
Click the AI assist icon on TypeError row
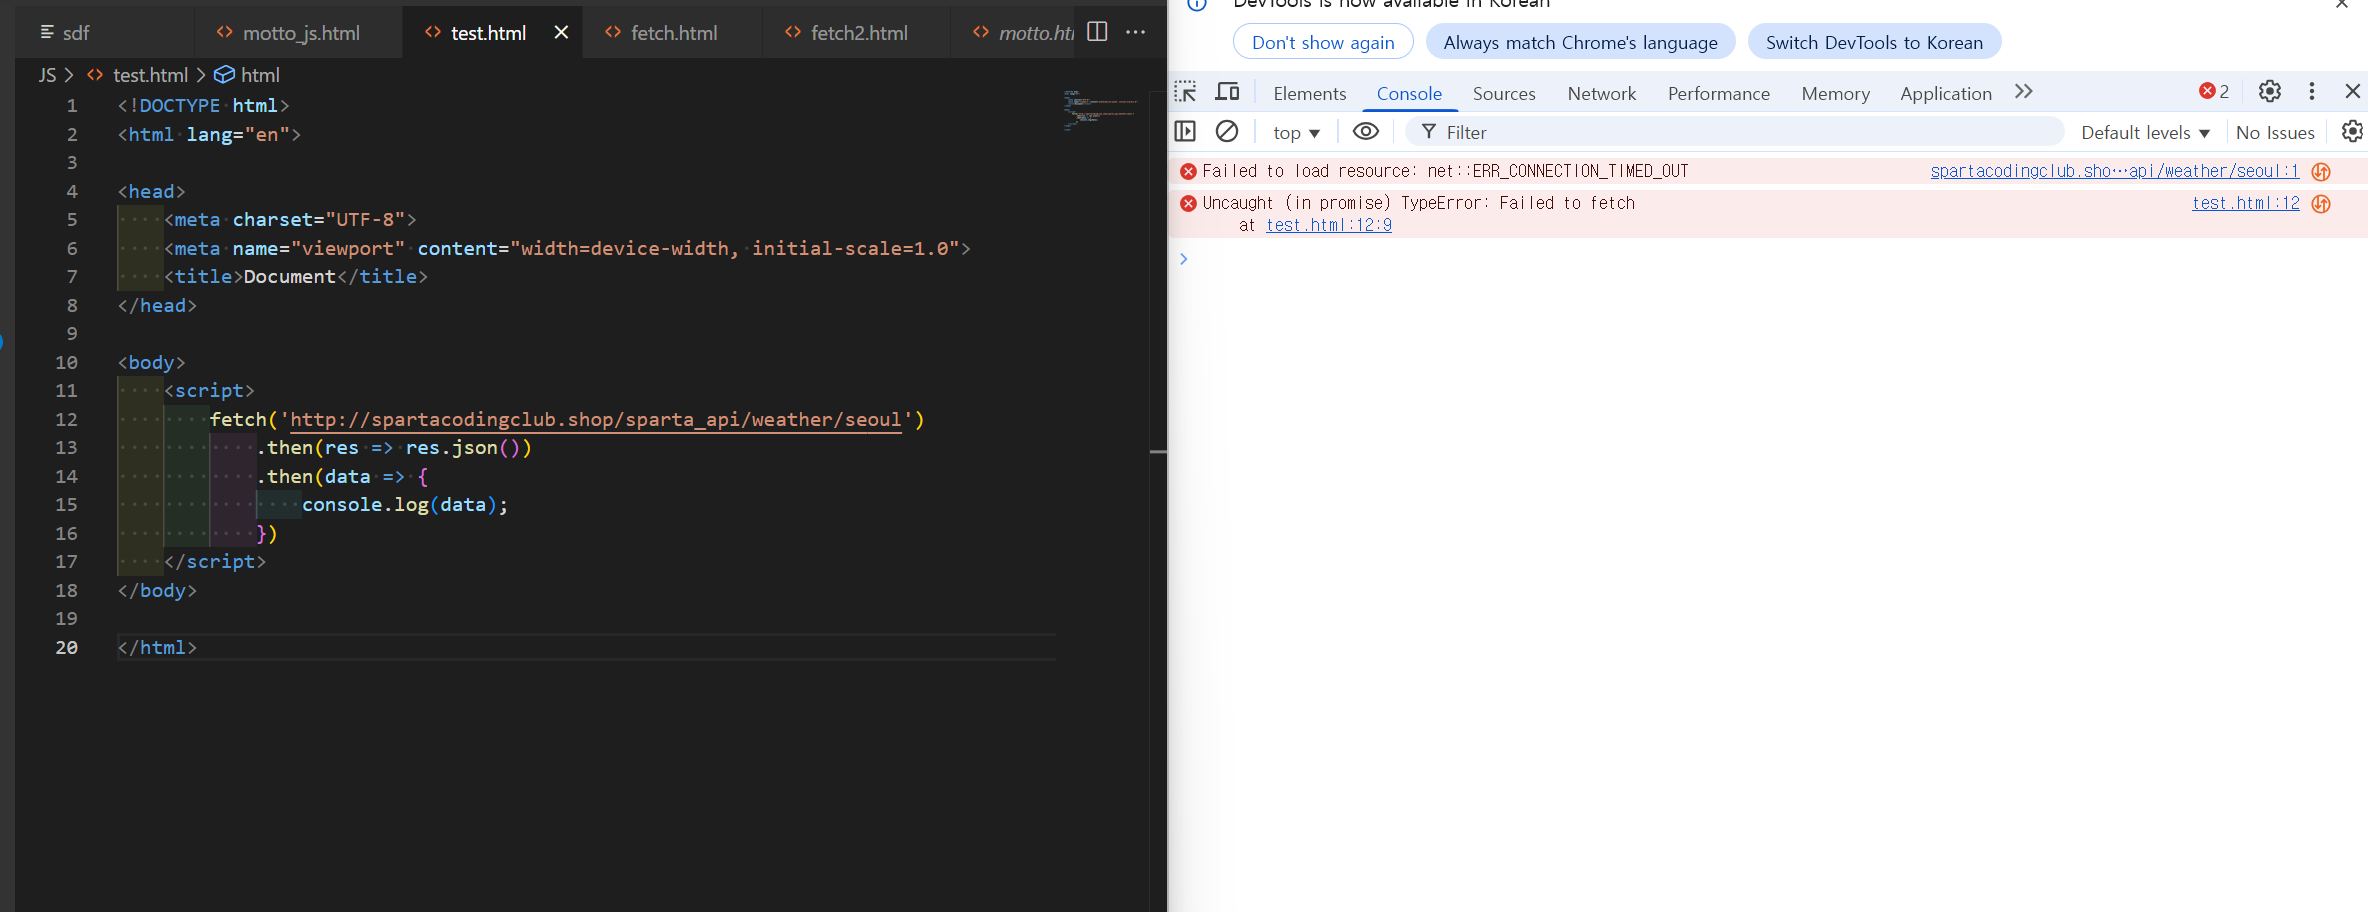(2321, 203)
